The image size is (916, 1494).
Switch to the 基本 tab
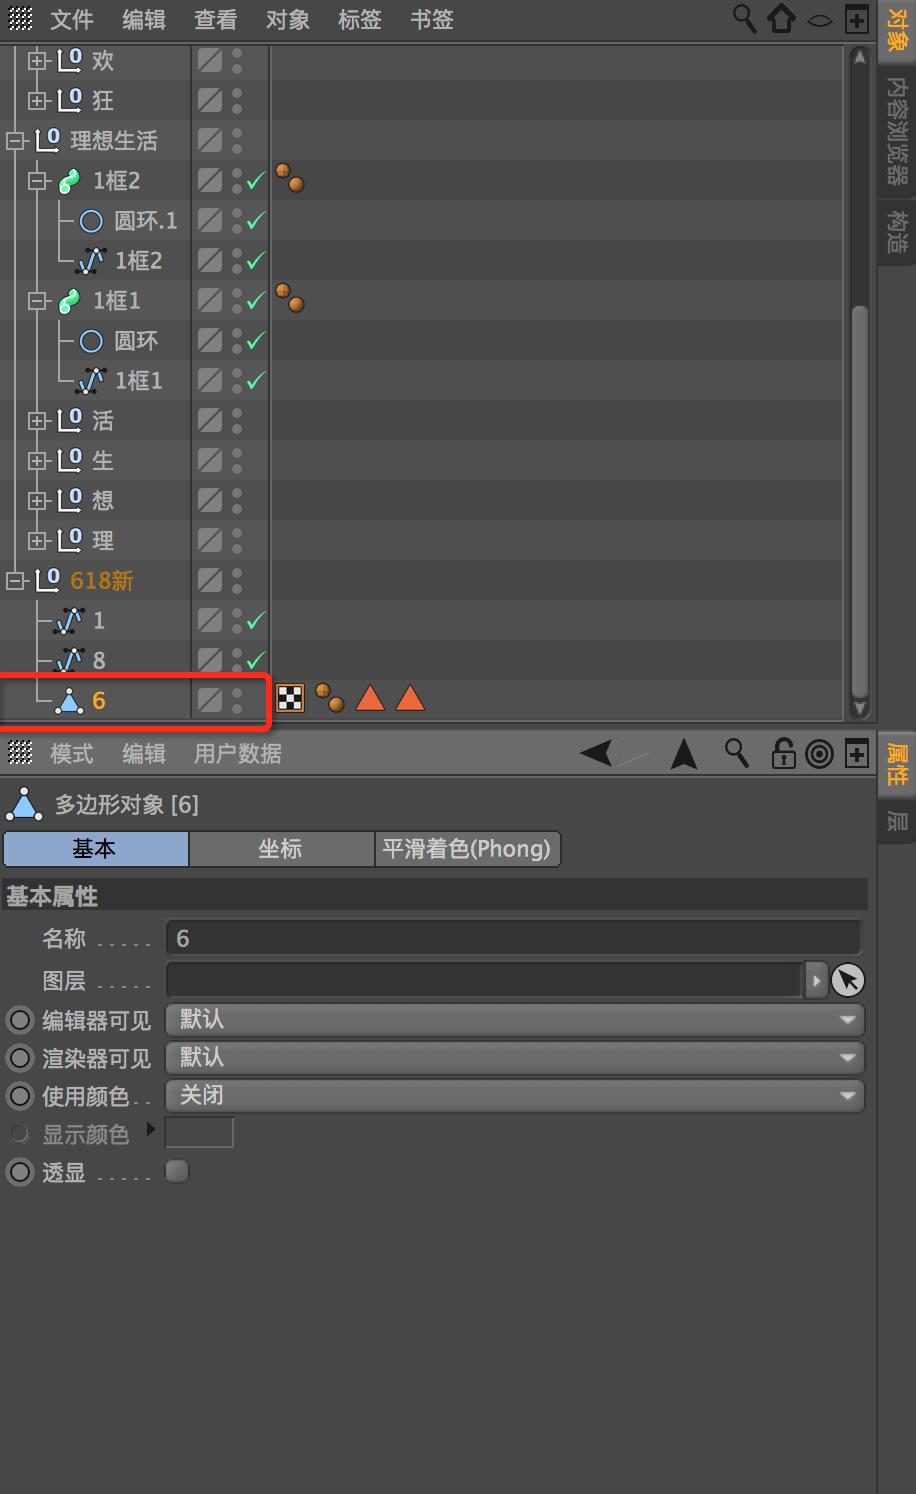pyautogui.click(x=96, y=849)
